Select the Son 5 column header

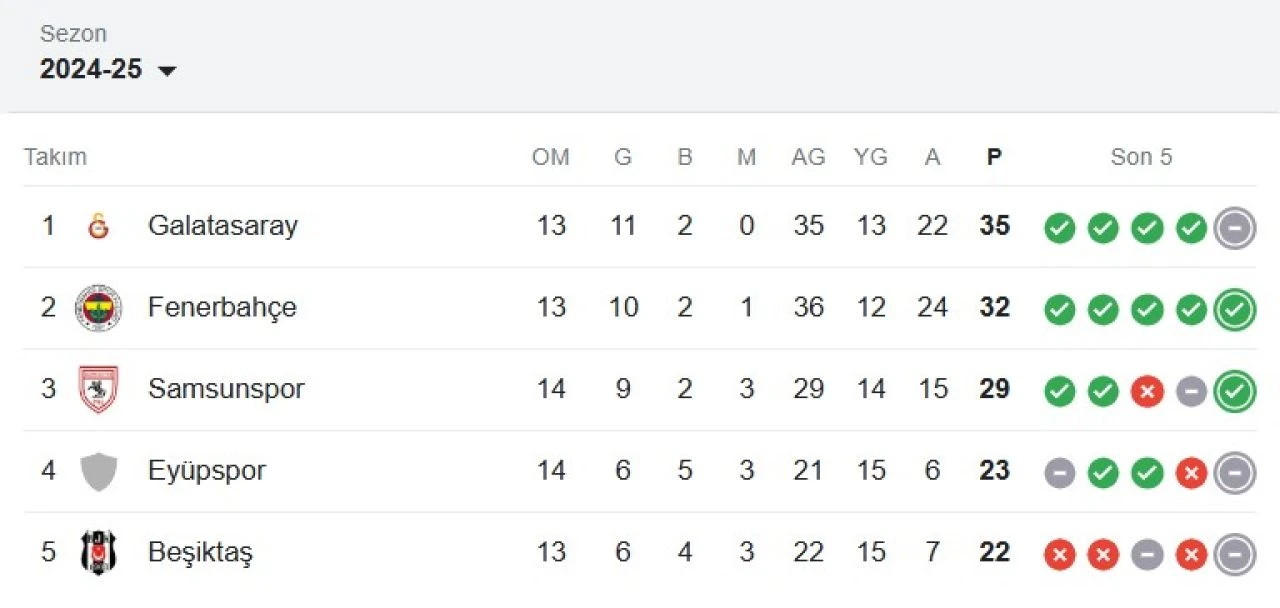coord(1141,157)
